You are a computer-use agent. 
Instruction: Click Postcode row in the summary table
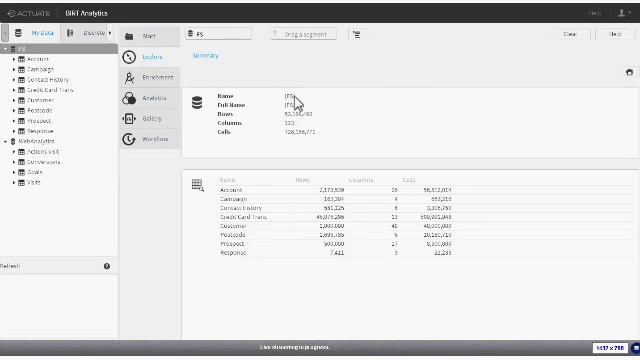point(426,235)
